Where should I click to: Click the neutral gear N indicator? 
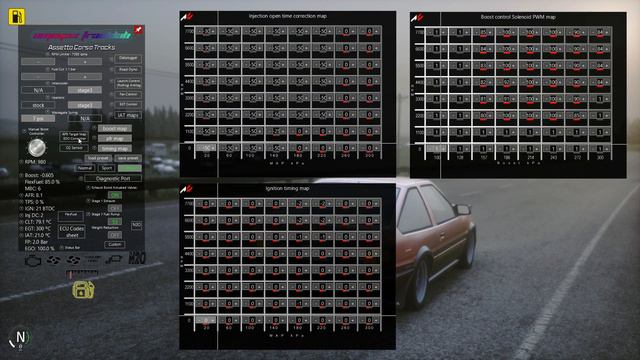20,338
